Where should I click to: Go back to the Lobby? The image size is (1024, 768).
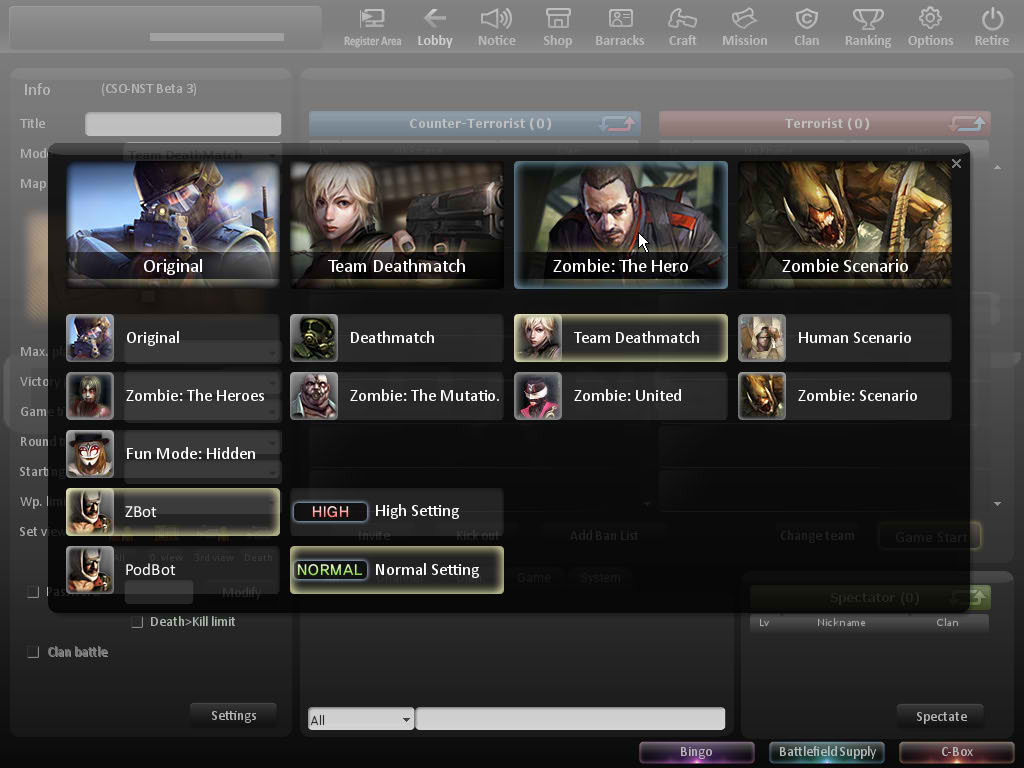(x=435, y=27)
